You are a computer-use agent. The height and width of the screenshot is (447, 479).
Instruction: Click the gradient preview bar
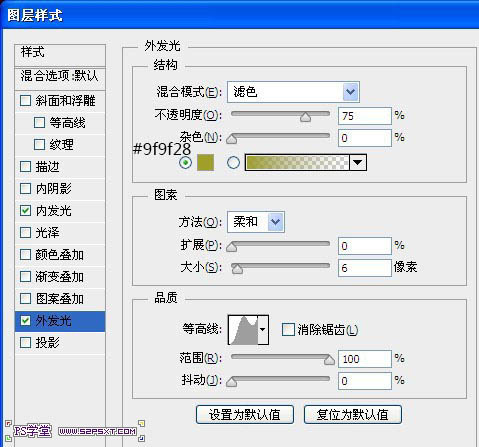click(297, 163)
